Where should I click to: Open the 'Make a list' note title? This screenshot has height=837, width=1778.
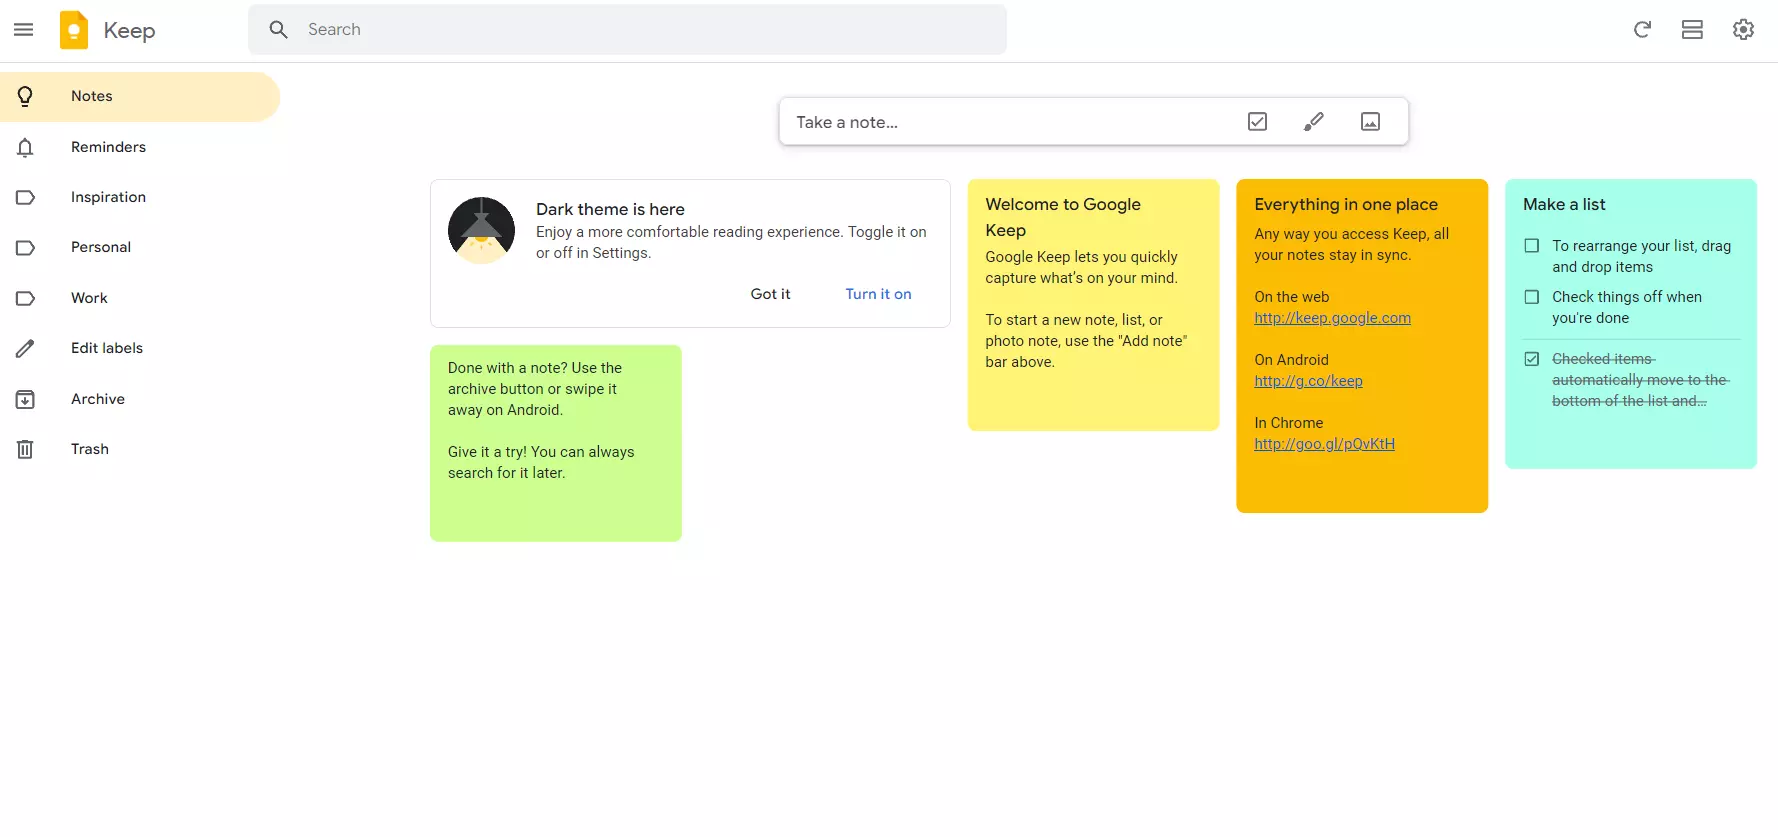(x=1564, y=204)
